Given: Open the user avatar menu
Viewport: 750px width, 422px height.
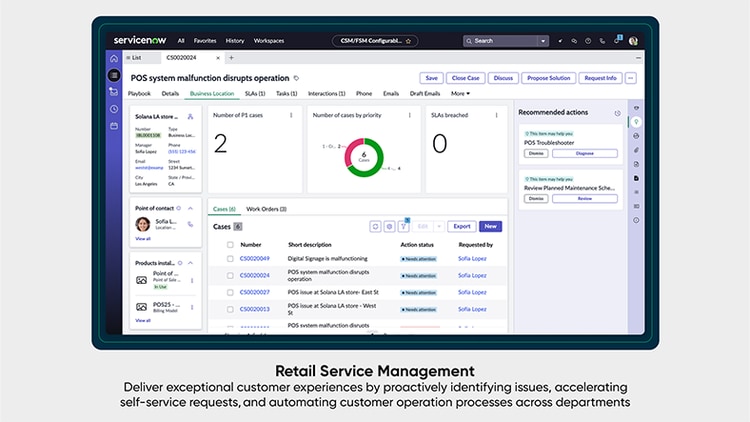Looking at the screenshot, I should (x=633, y=41).
